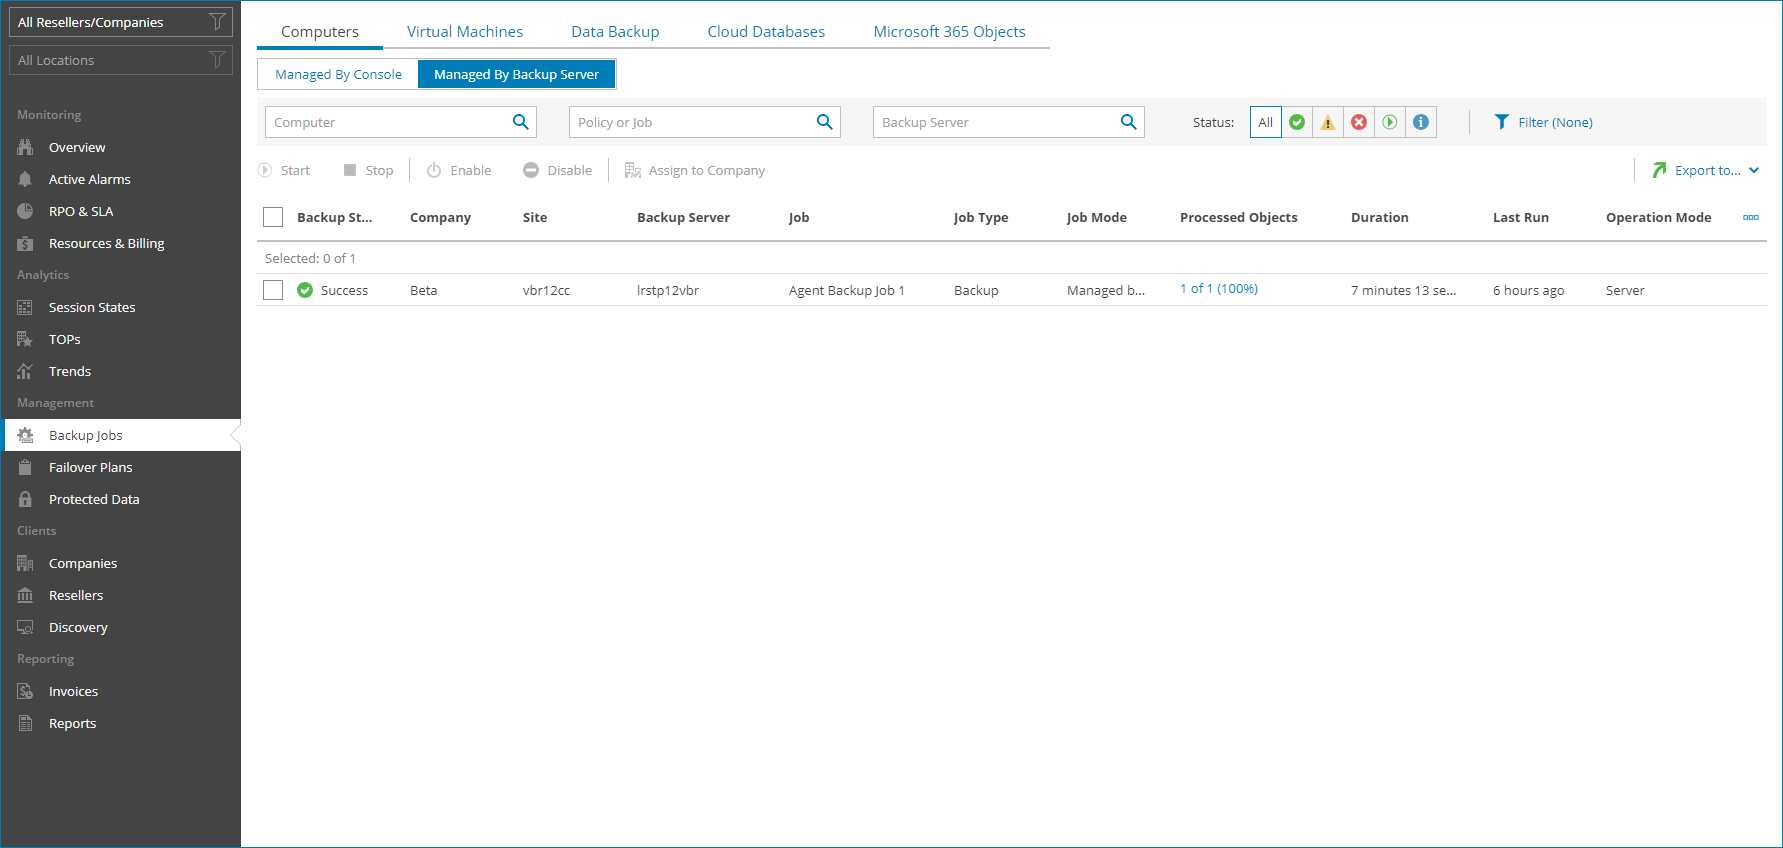1783x848 pixels.
Task: Filter jobs by blue Information status
Action: (1421, 122)
